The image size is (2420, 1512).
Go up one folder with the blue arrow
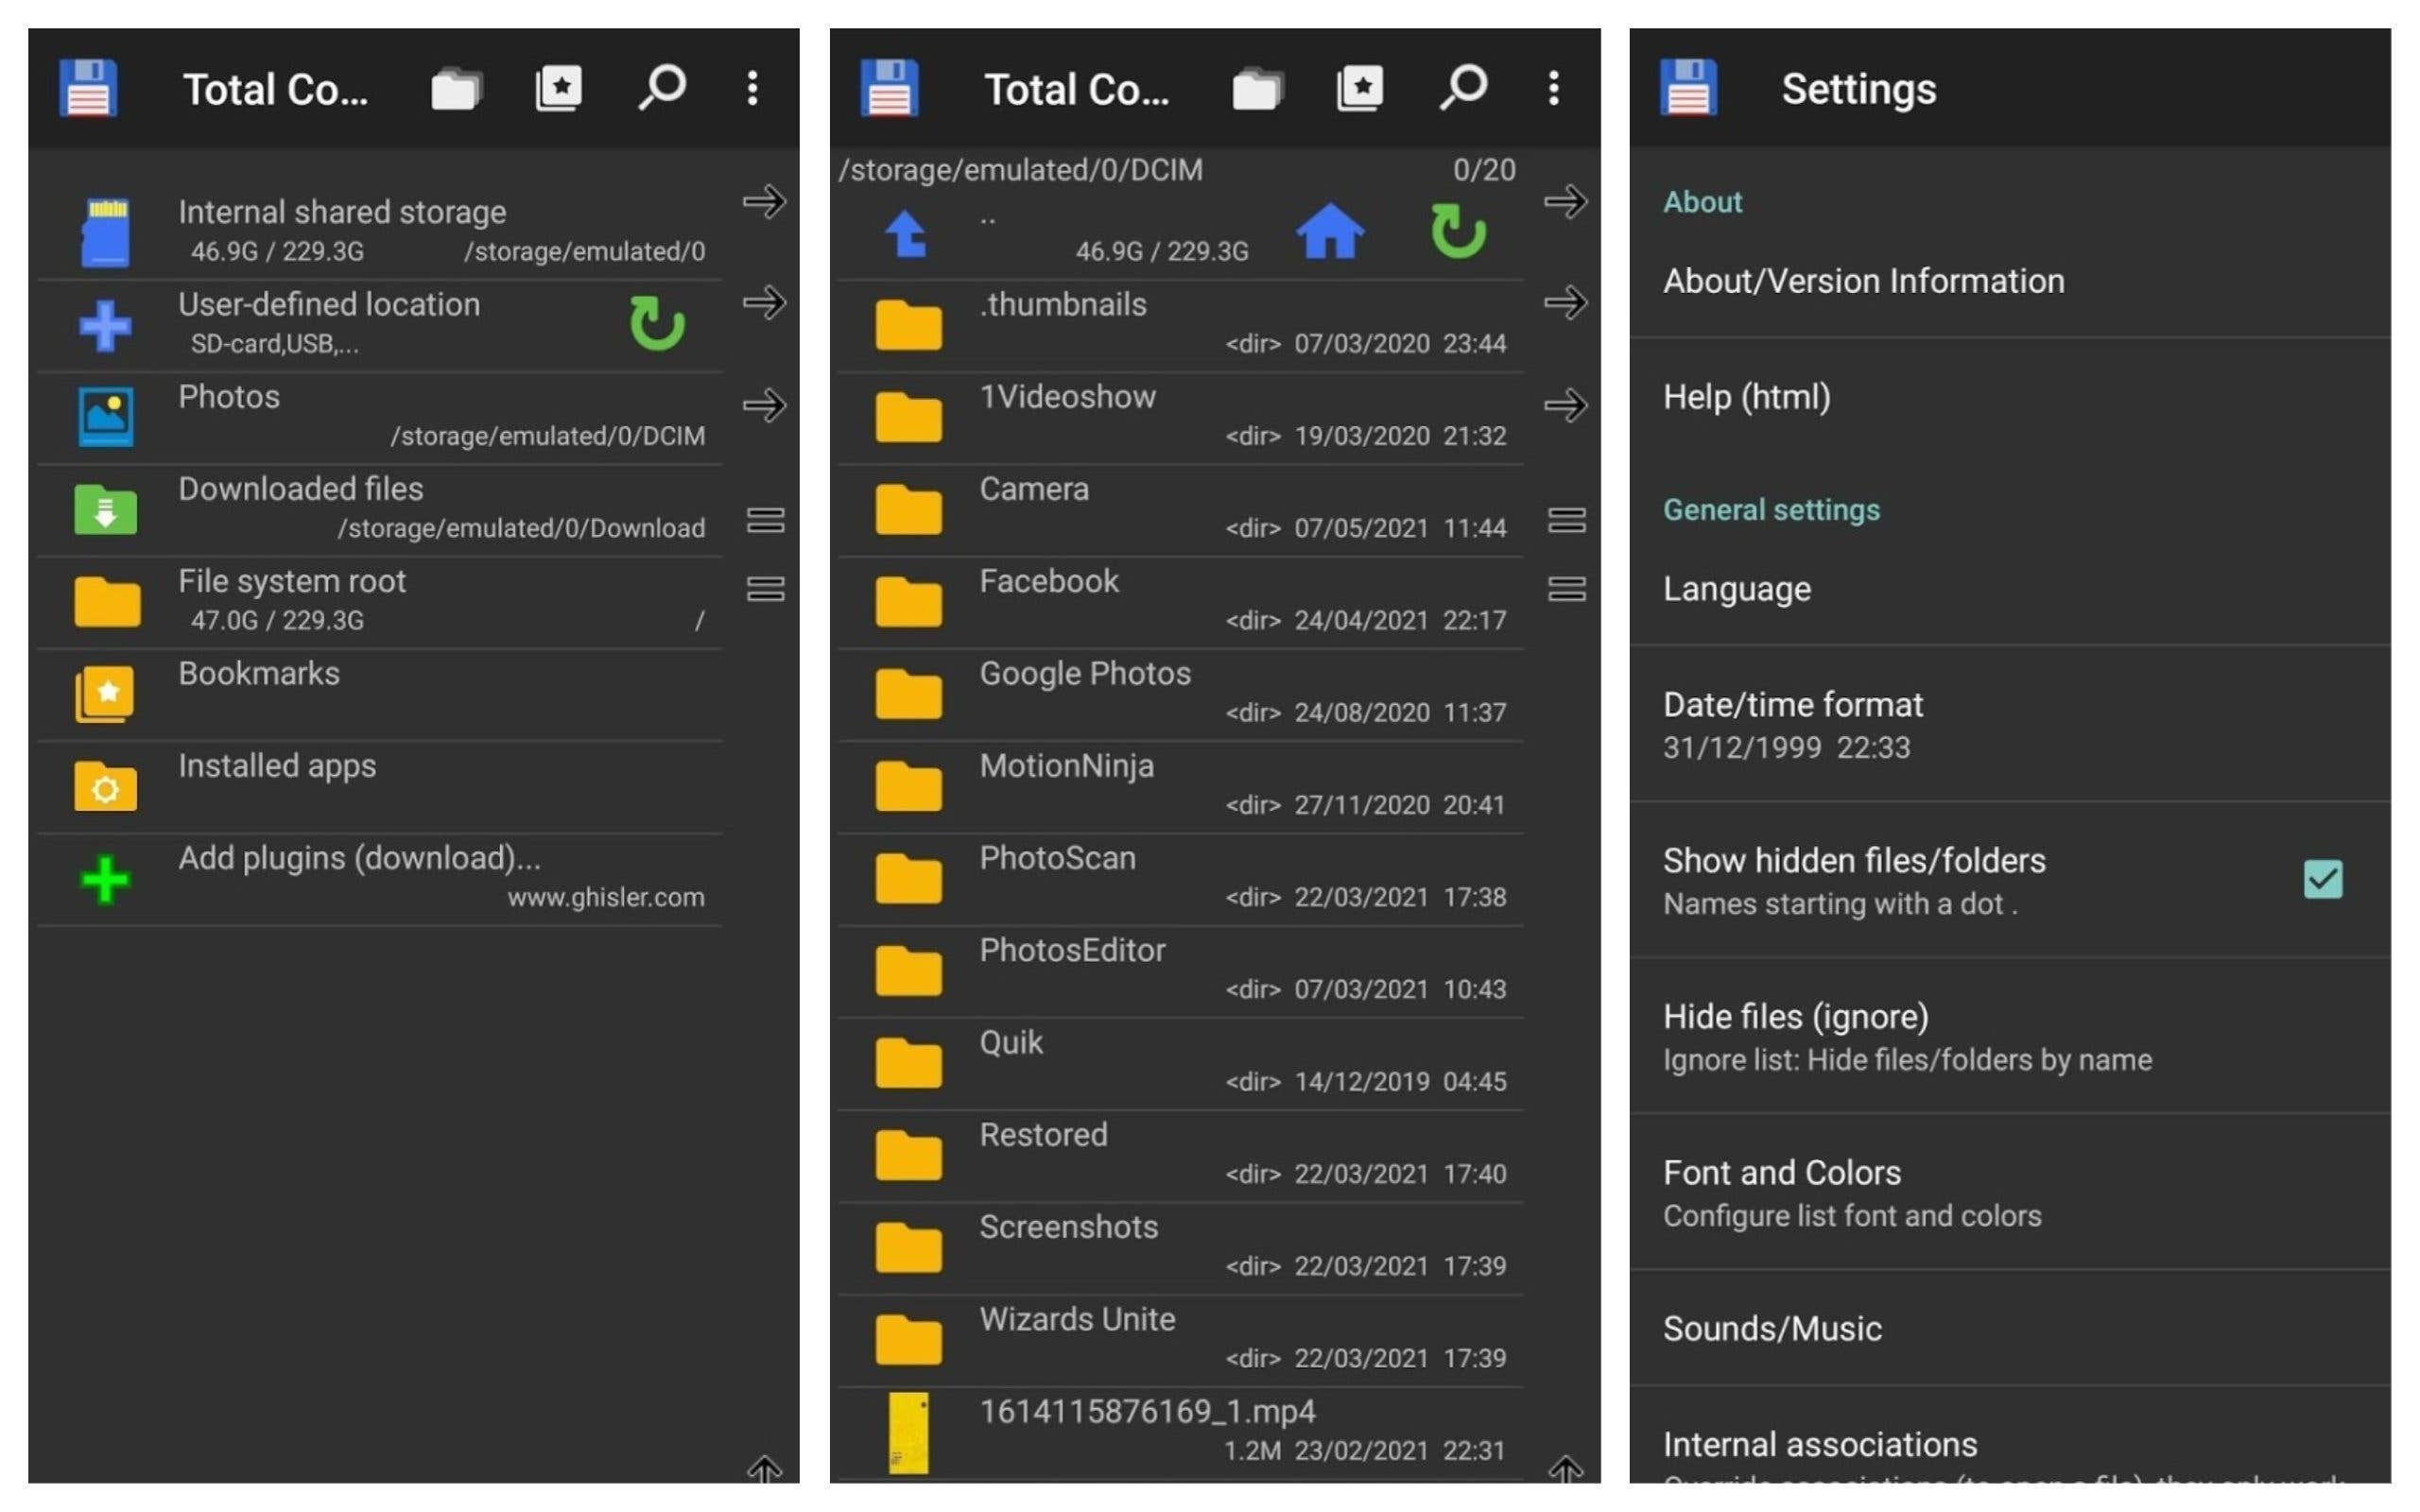tap(907, 234)
